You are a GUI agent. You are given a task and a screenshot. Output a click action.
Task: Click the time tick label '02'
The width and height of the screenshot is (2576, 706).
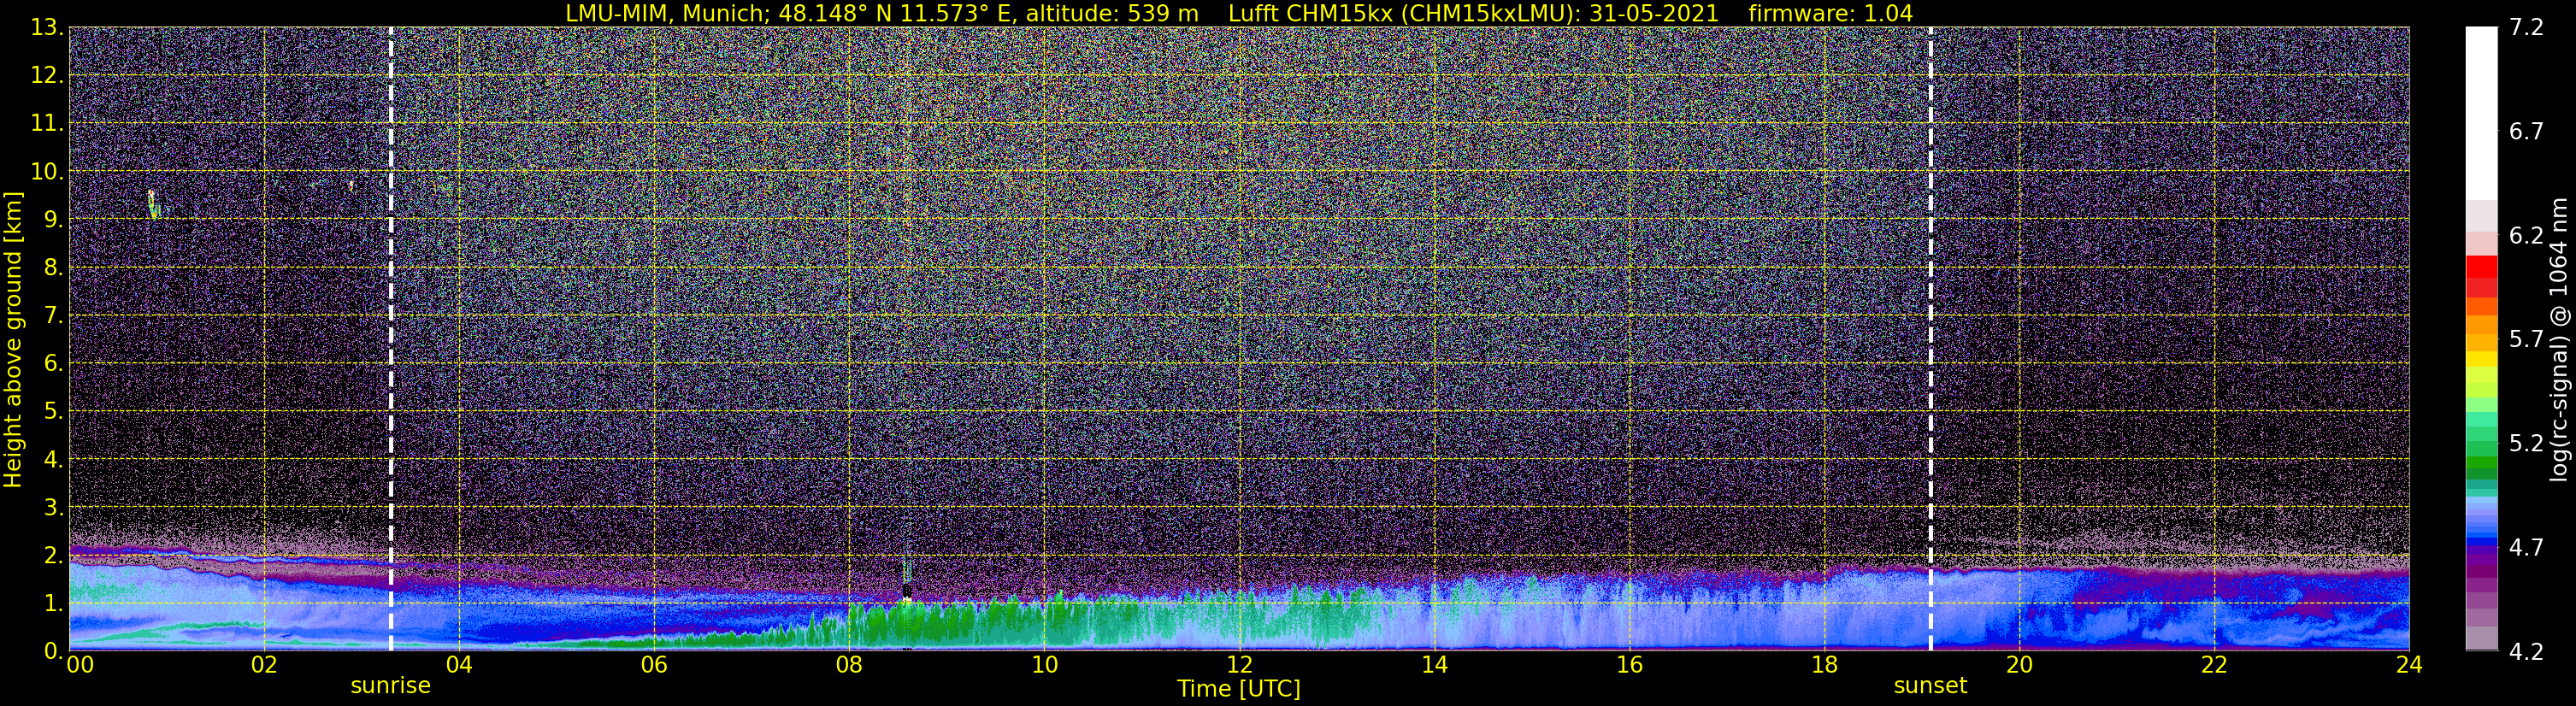tap(264, 665)
